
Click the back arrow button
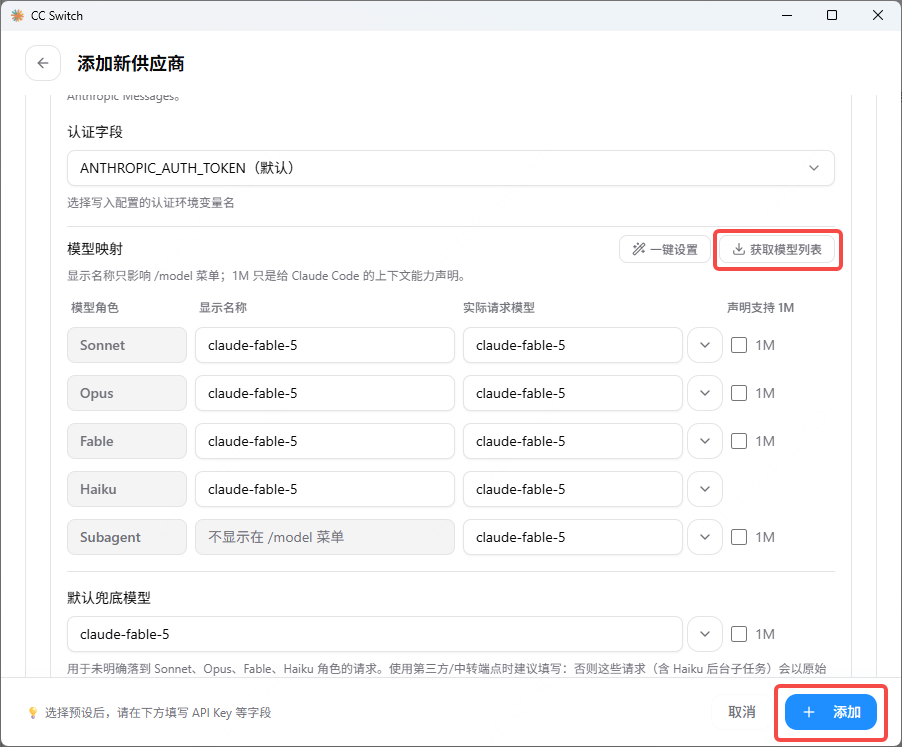coord(43,63)
